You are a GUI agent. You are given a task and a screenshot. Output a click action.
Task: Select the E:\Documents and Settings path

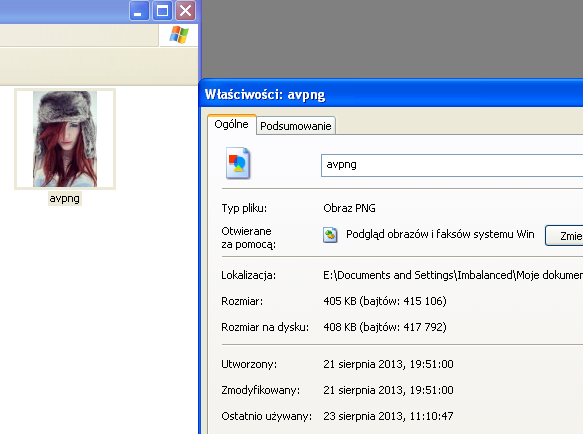point(453,275)
